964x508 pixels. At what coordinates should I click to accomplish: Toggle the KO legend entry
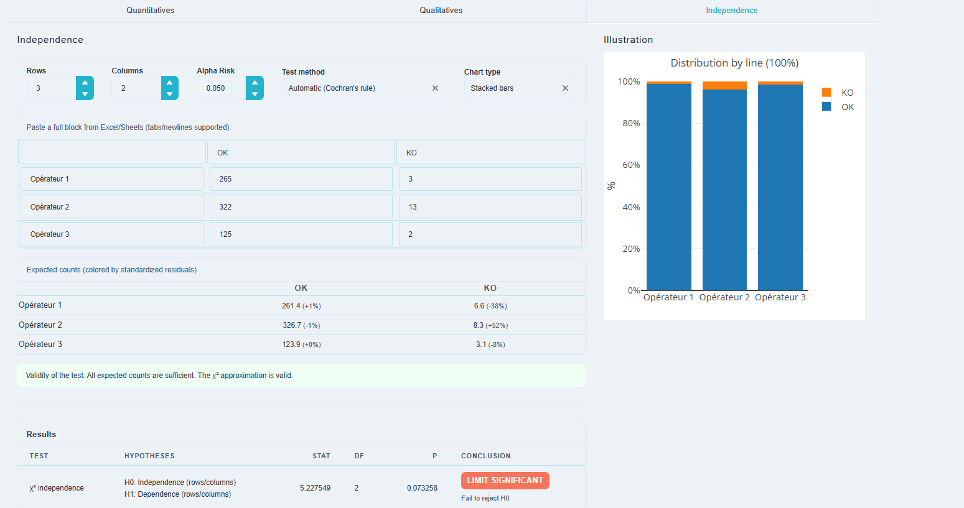(x=838, y=92)
